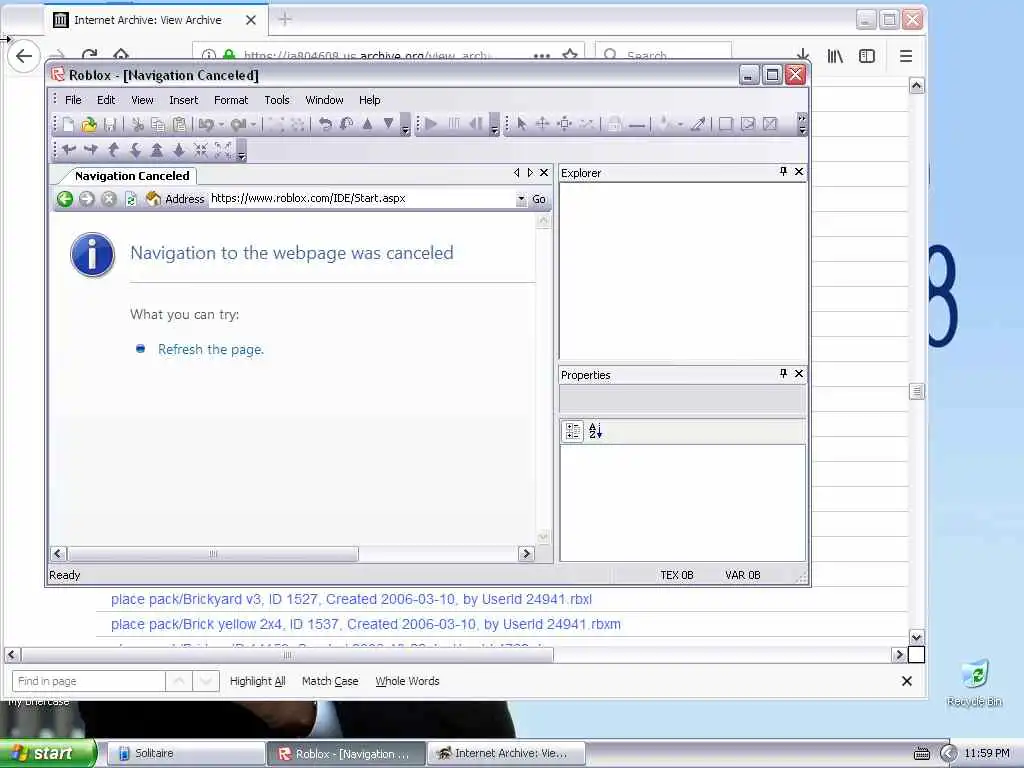Open the Redo history dropdown arrow
The height and width of the screenshot is (768, 1024).
click(253, 124)
